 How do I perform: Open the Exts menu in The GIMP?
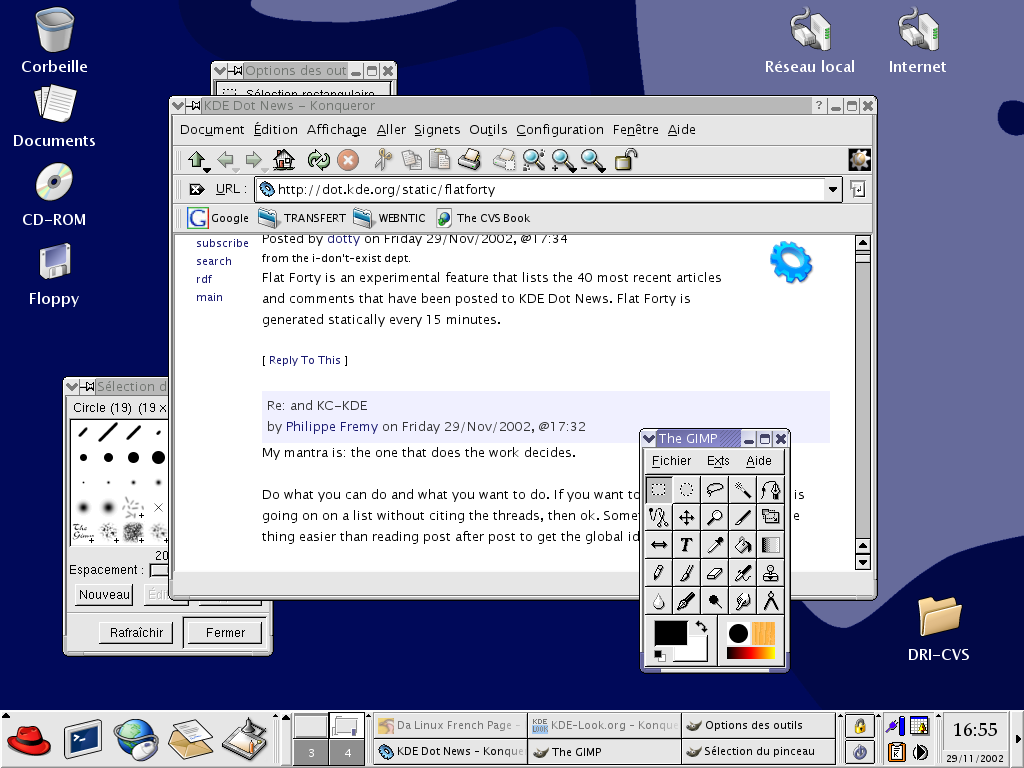tap(718, 460)
